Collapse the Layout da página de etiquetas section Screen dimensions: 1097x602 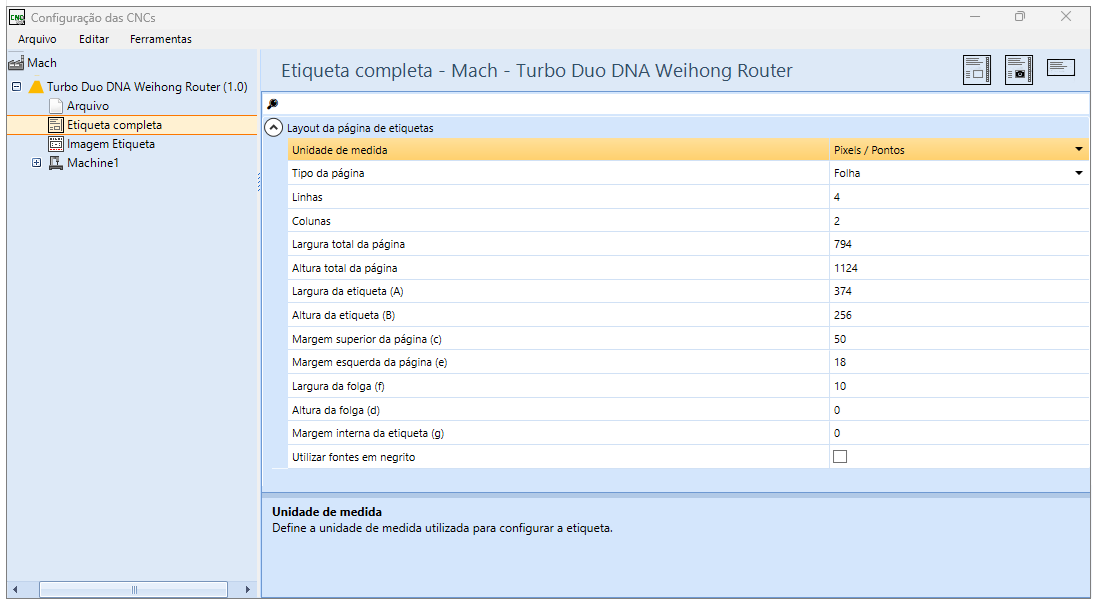coord(274,127)
